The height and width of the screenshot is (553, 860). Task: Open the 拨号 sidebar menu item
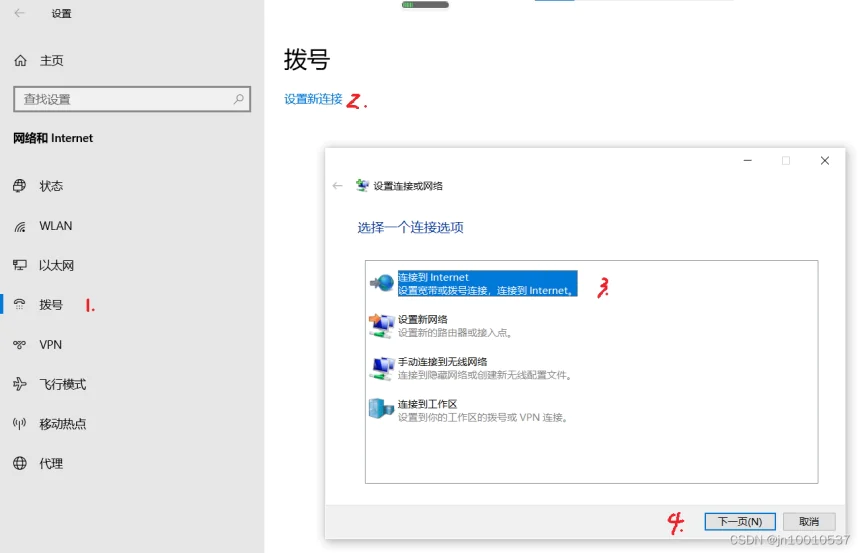[x=51, y=305]
